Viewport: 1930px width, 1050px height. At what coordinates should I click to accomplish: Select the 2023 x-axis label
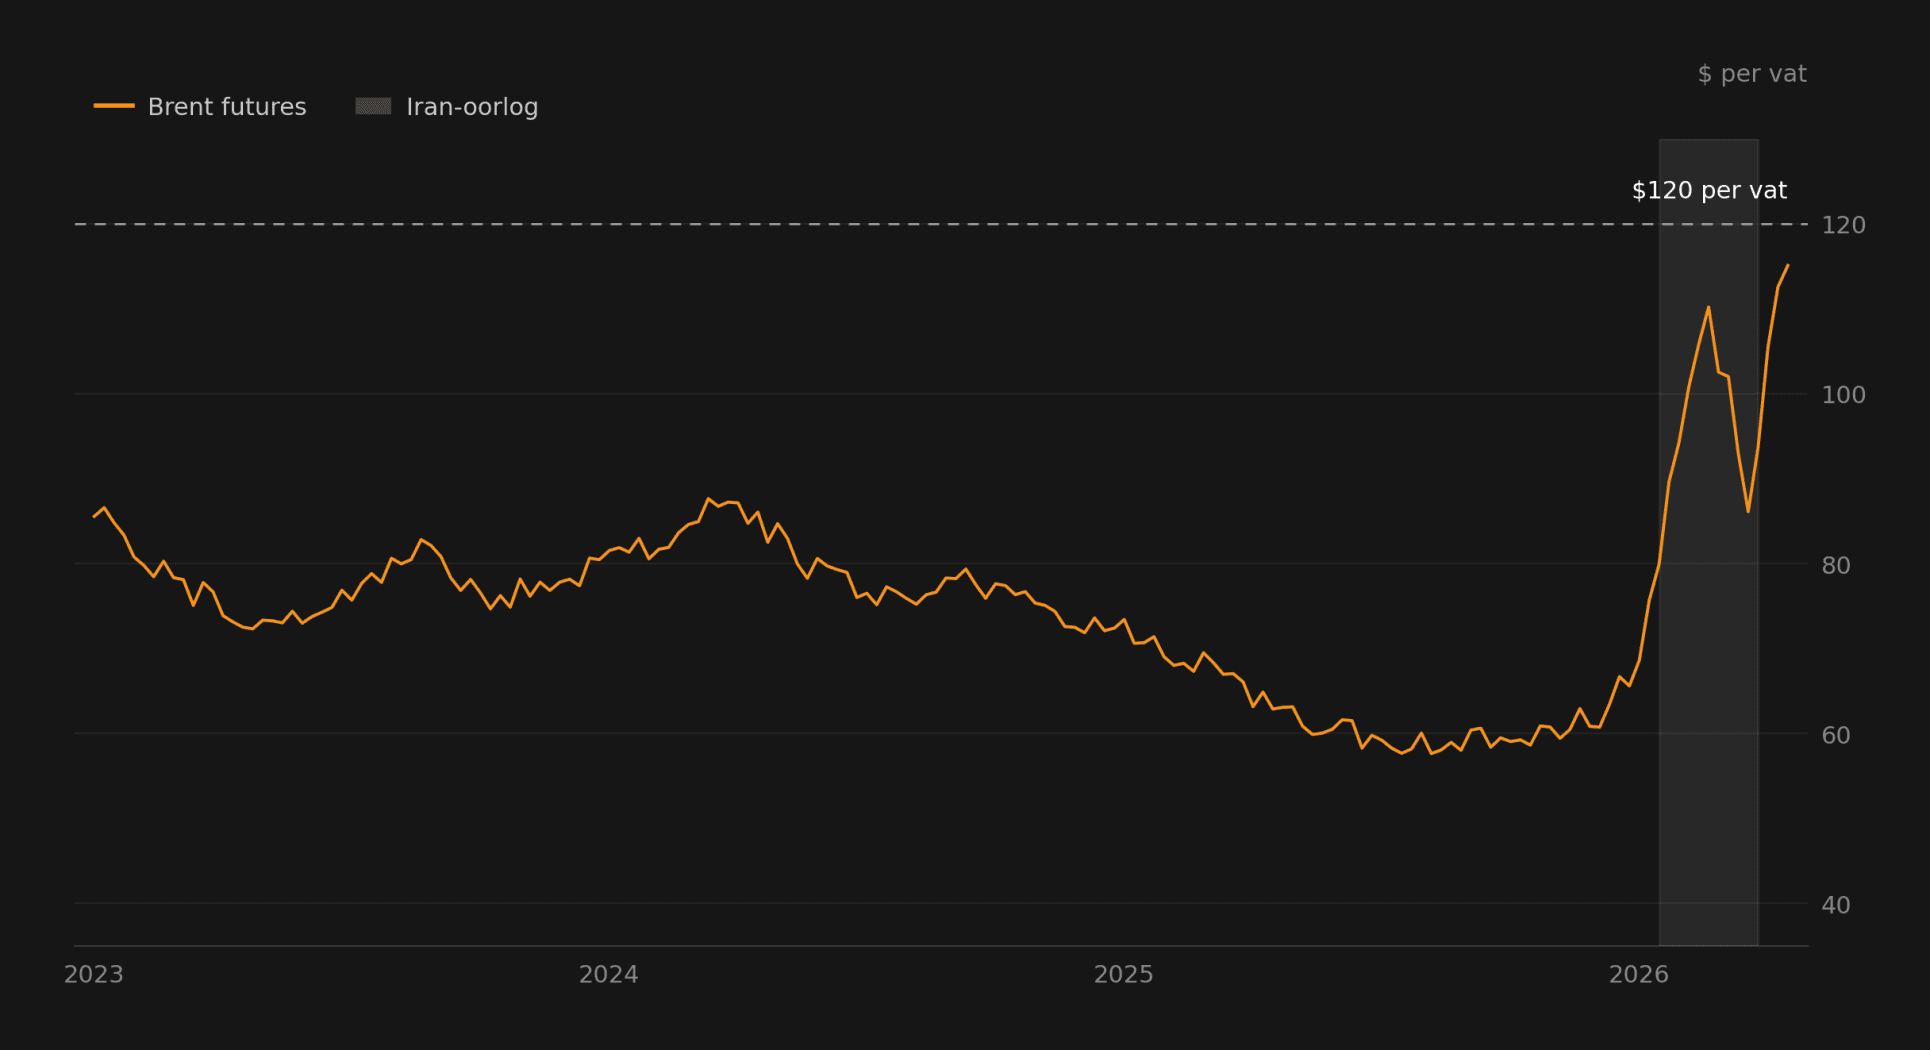94,975
